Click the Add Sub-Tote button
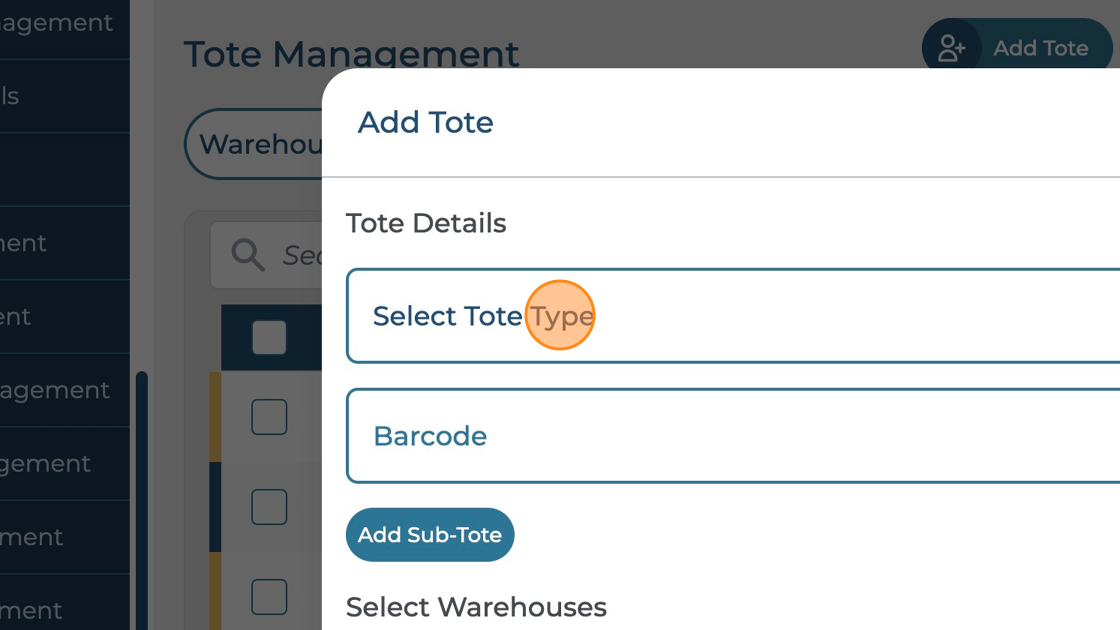The width and height of the screenshot is (1120, 630). pos(430,534)
